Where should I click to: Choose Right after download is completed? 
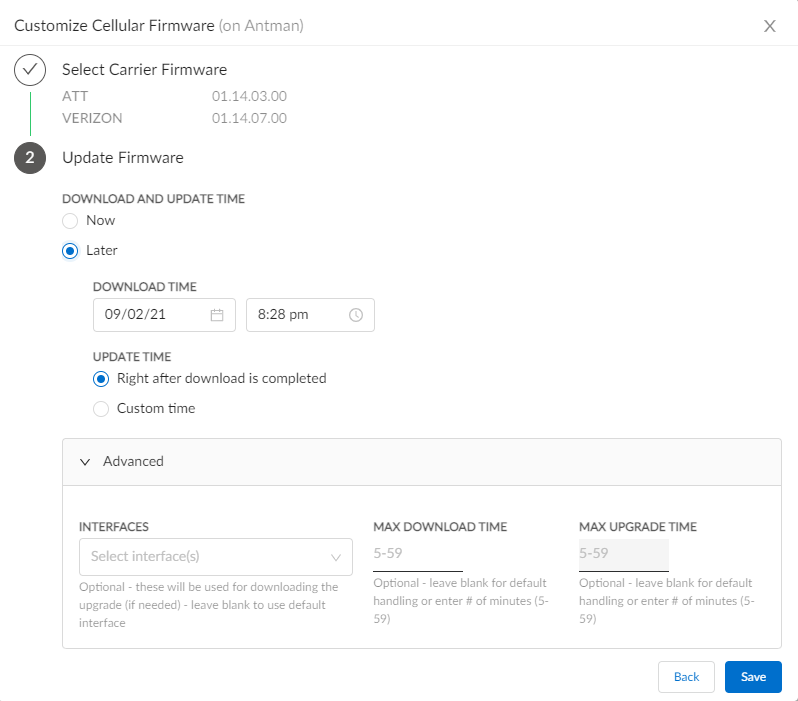click(101, 379)
